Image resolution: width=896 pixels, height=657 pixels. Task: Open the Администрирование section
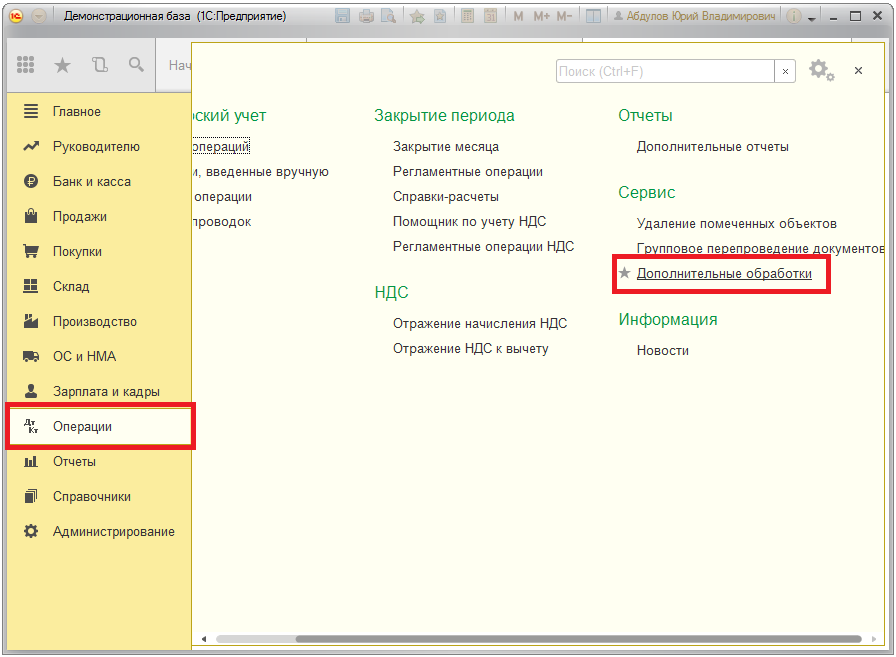point(113,532)
